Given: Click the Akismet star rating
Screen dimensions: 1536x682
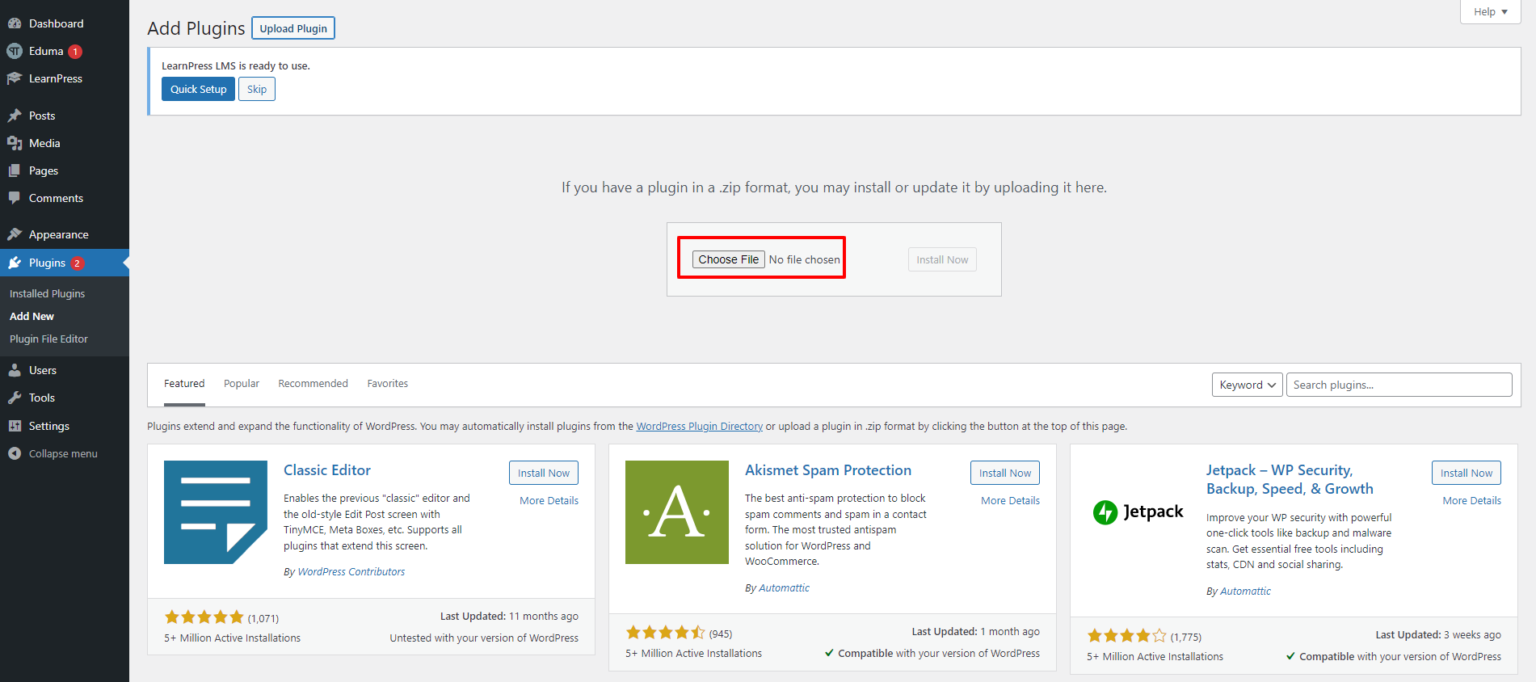Looking at the screenshot, I should pos(665,632).
